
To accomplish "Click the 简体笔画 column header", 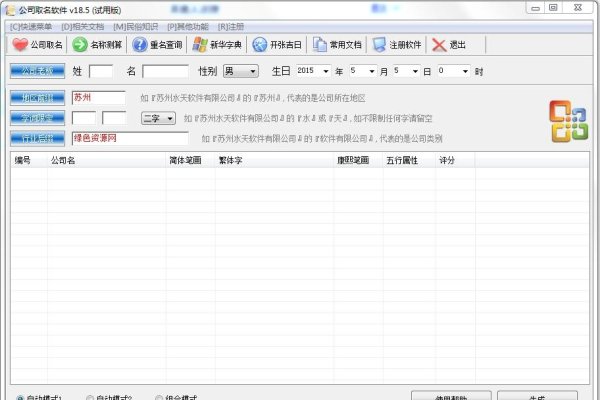I will click(x=191, y=160).
